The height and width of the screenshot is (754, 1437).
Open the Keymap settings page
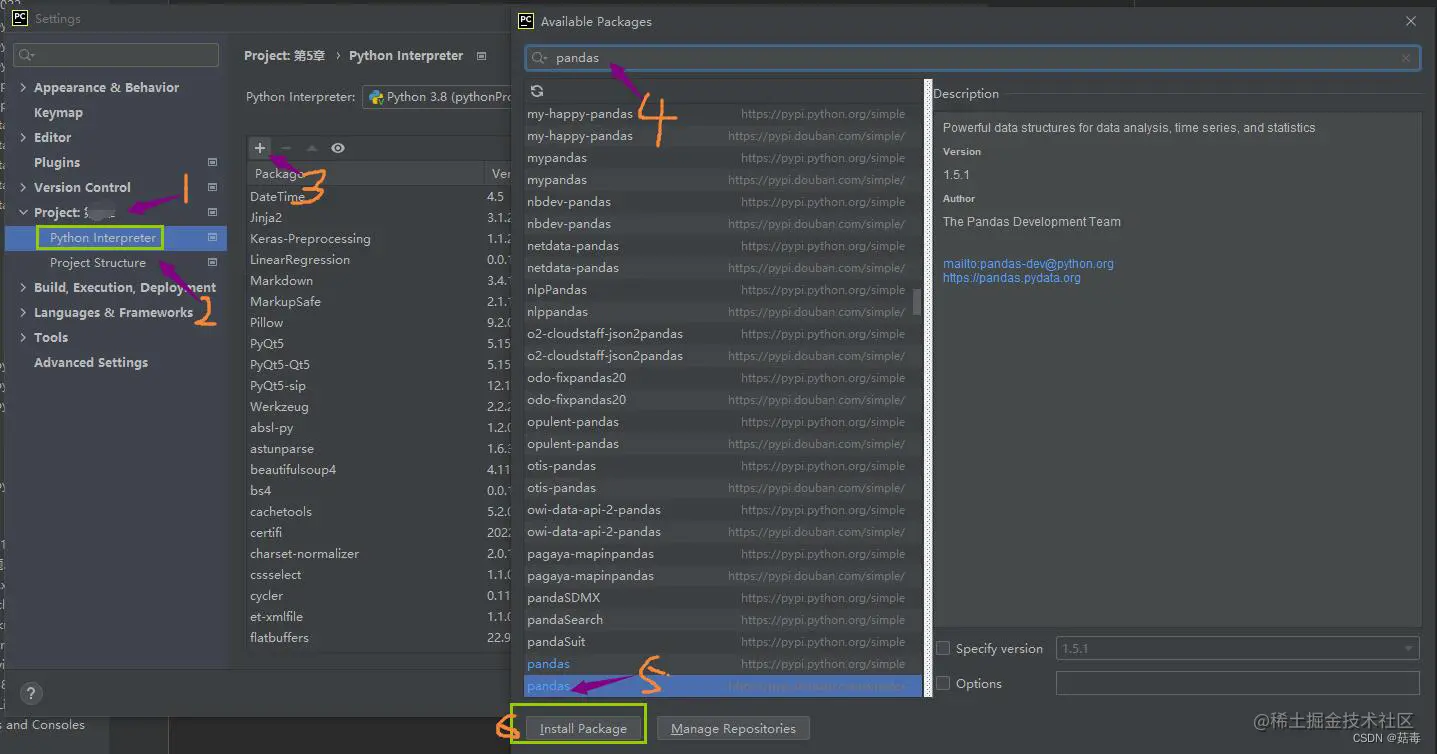(x=58, y=112)
